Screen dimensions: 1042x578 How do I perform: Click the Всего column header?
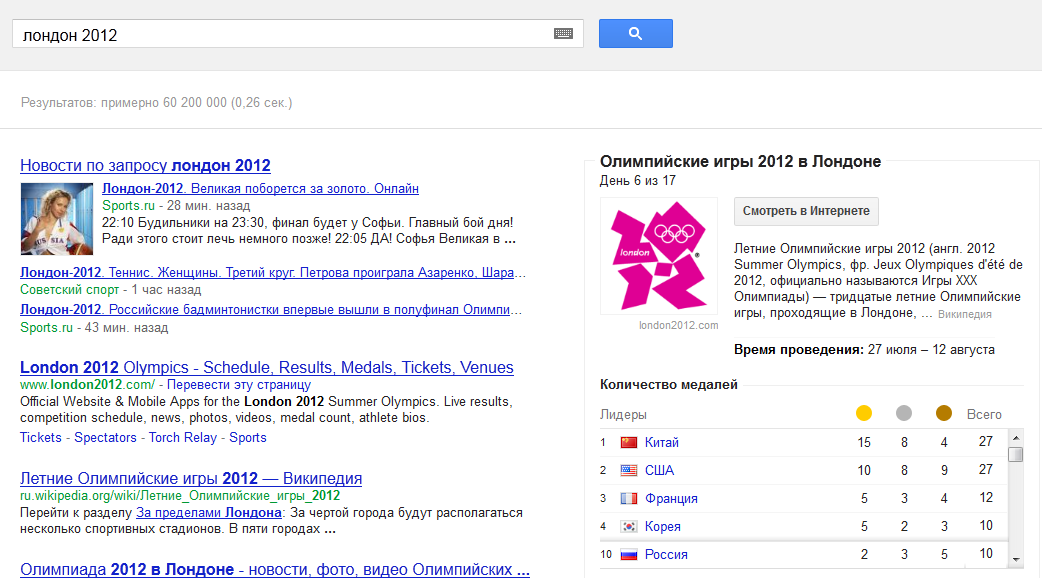coord(984,415)
